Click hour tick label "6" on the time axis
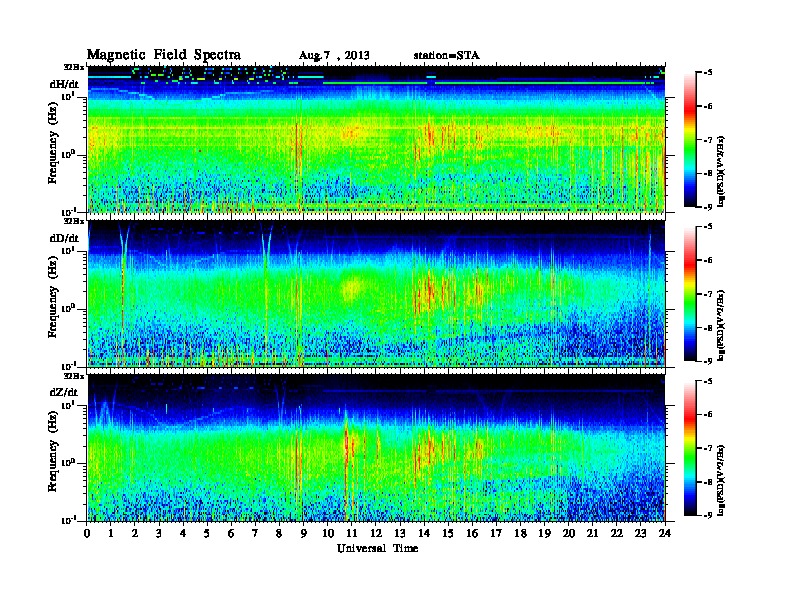The image size is (792, 612). pyautogui.click(x=231, y=533)
